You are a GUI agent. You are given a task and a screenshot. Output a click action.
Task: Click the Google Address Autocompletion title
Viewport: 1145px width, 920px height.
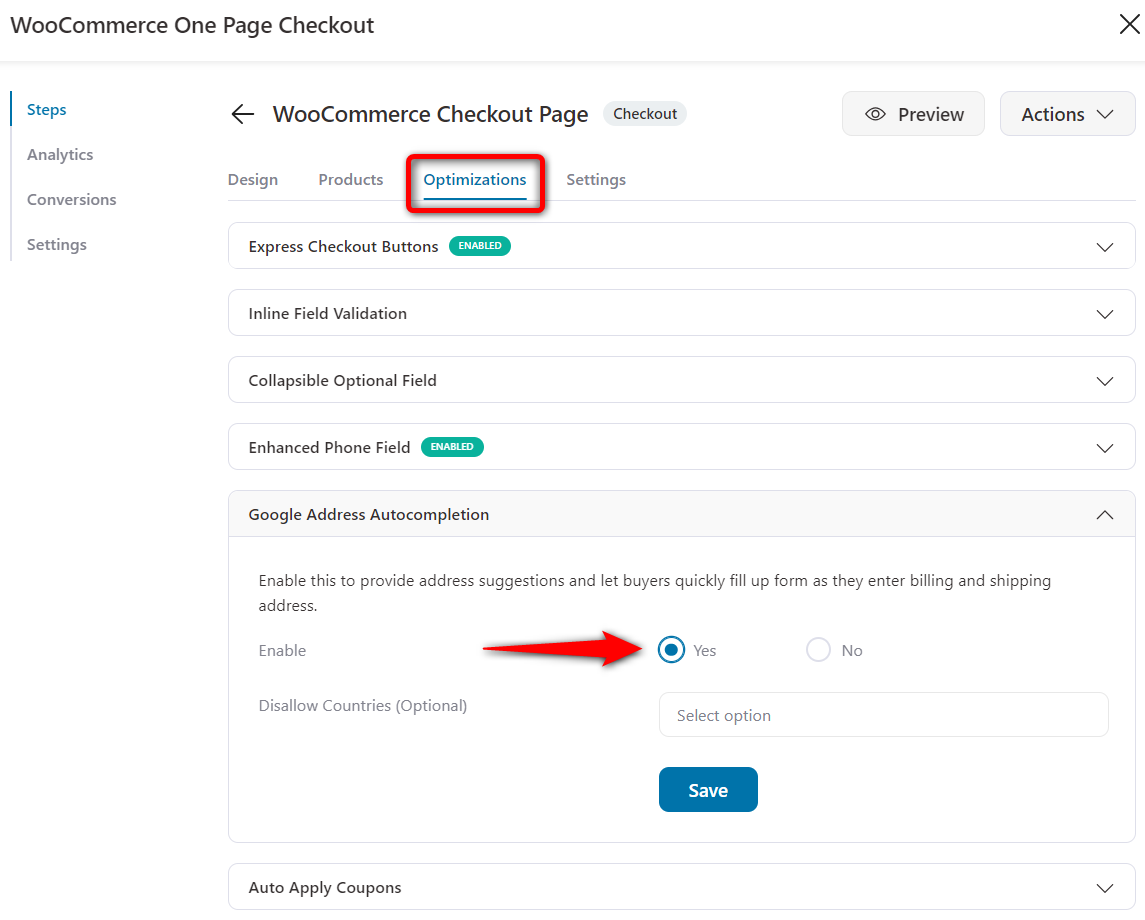369,514
